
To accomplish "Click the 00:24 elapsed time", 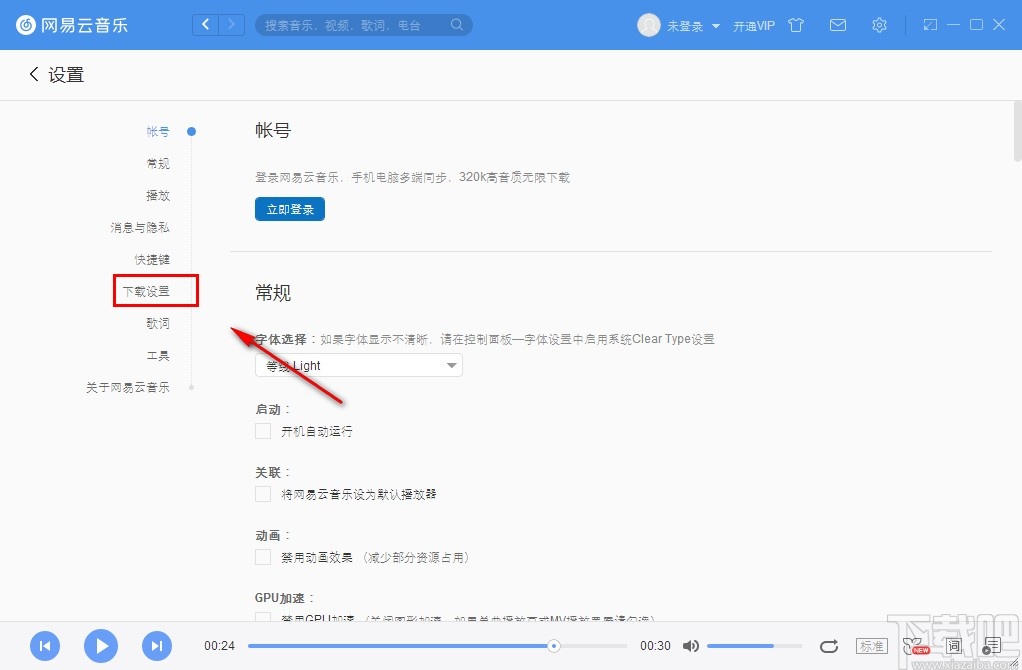I will [x=219, y=646].
